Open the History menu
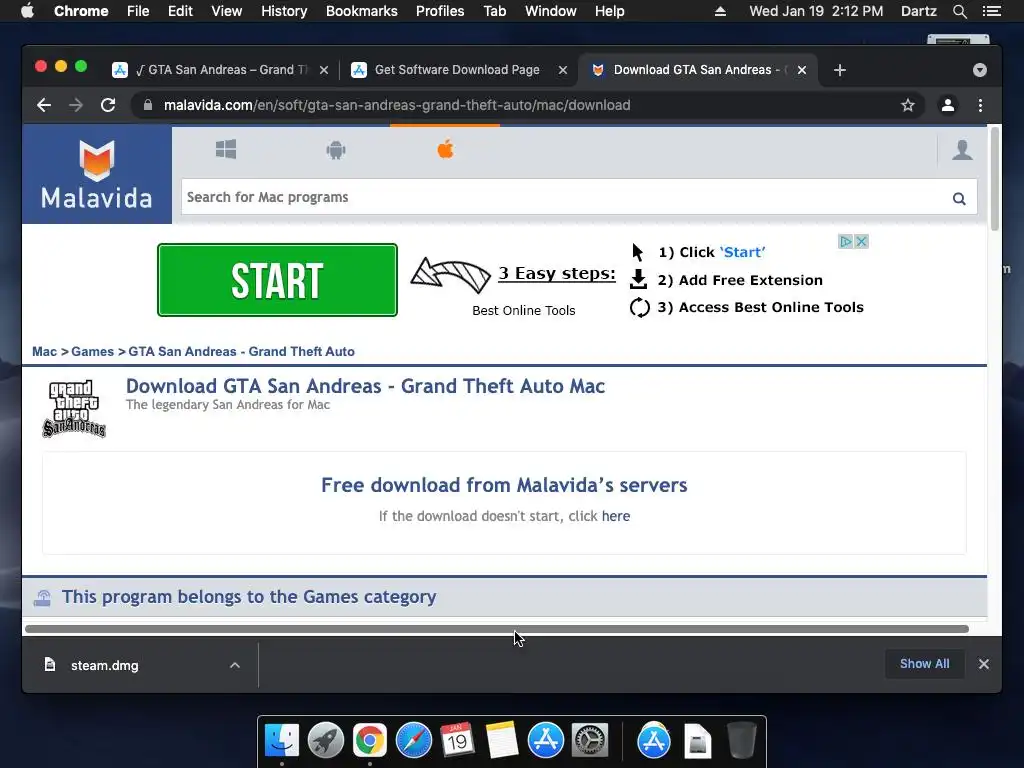 [284, 11]
